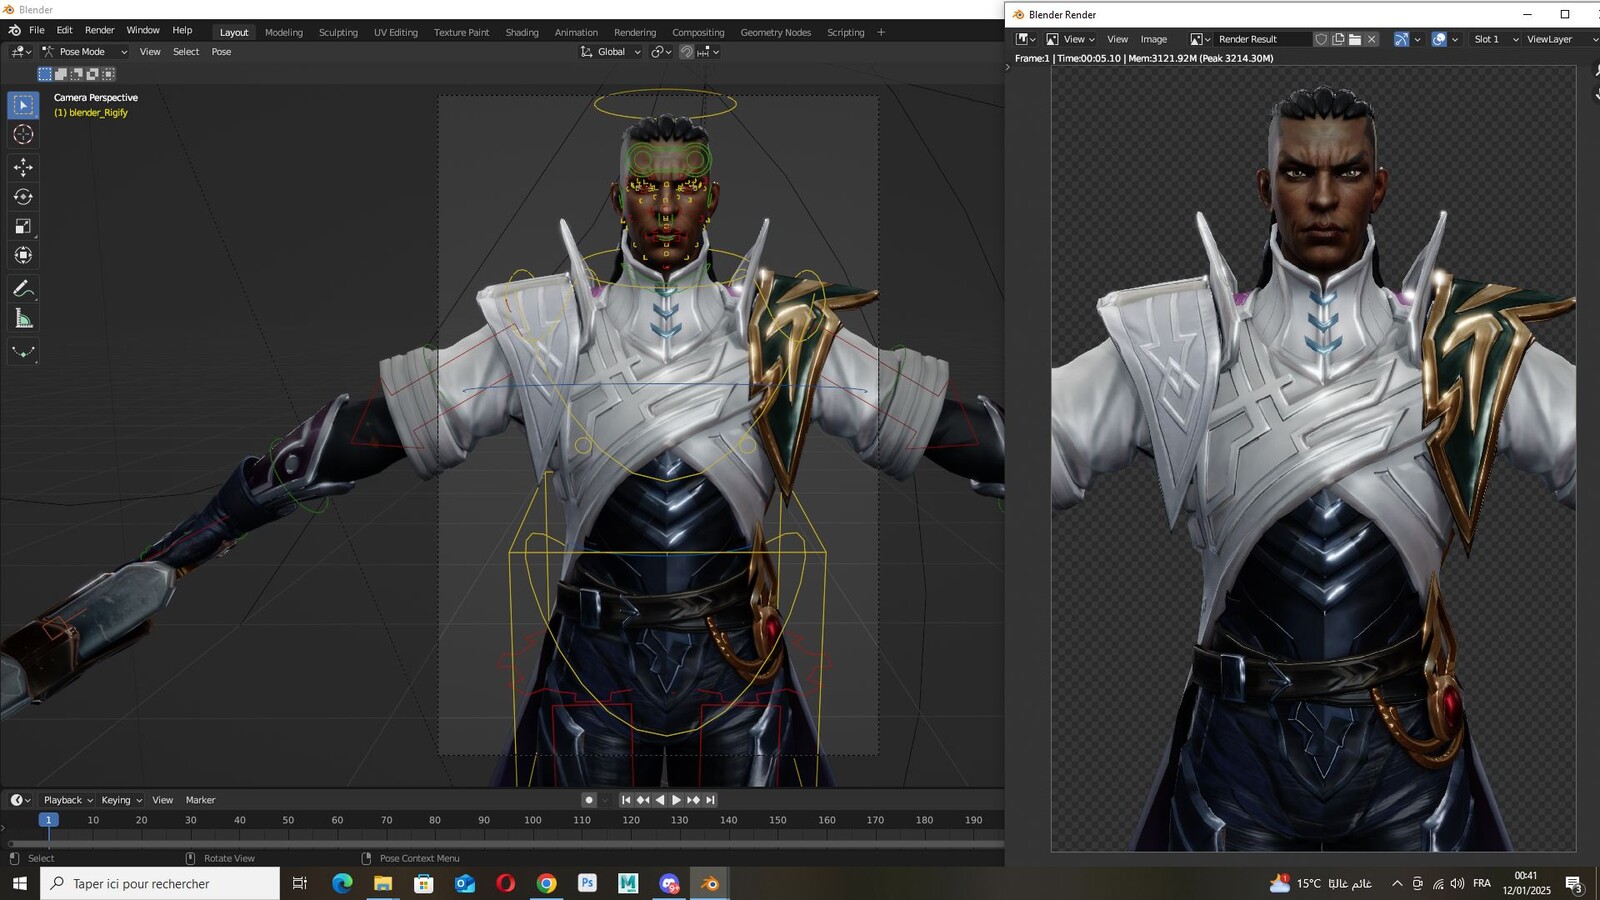
Task: Open Pose Mode dropdown
Action: (x=84, y=52)
